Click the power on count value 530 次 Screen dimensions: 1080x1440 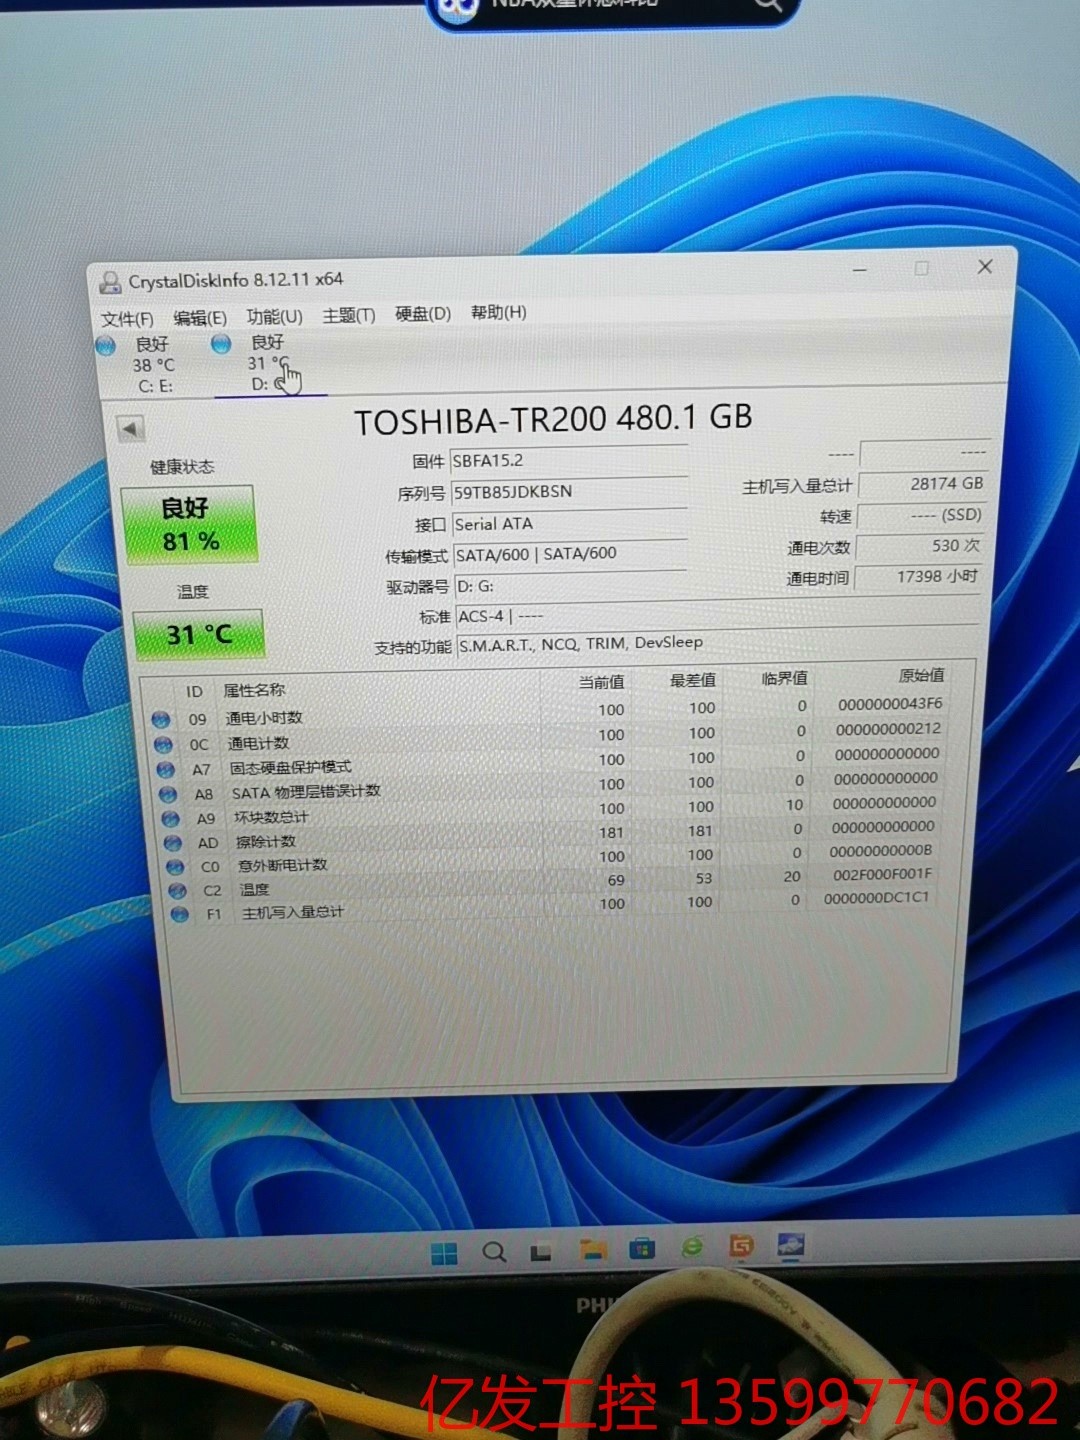tap(919, 546)
